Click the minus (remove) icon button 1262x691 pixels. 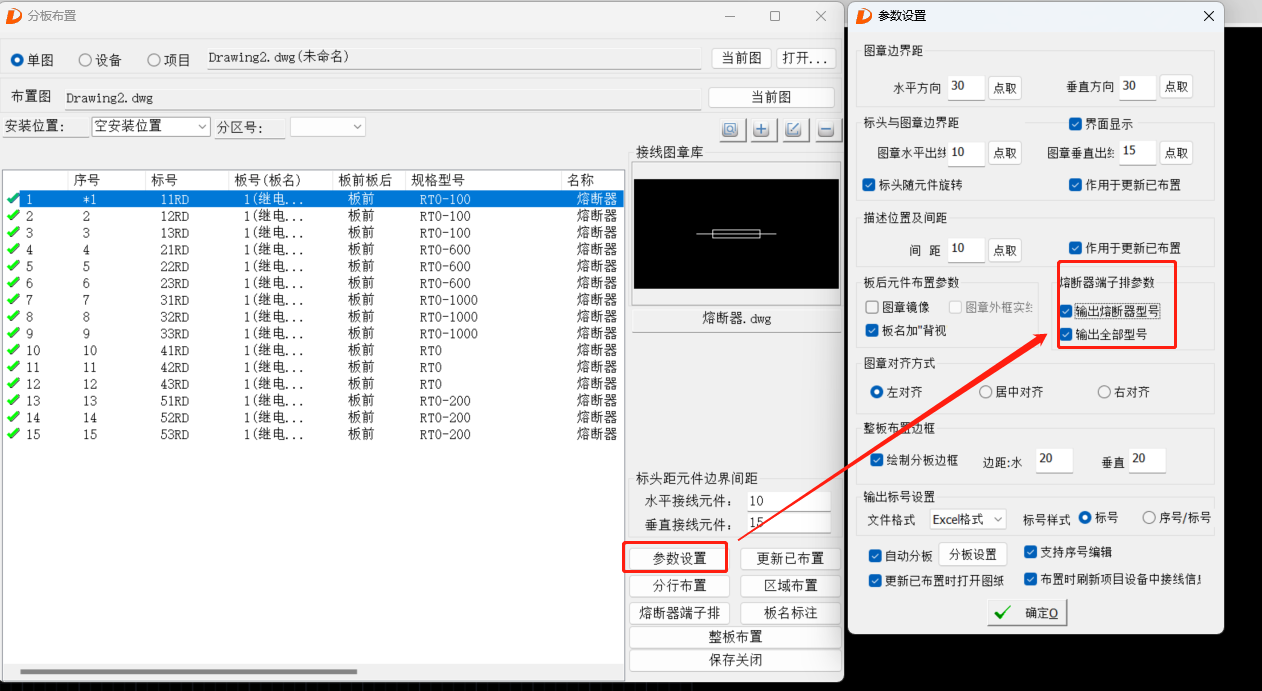point(825,130)
